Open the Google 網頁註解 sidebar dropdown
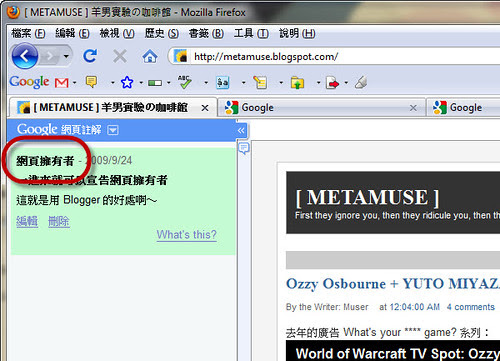 point(113,130)
